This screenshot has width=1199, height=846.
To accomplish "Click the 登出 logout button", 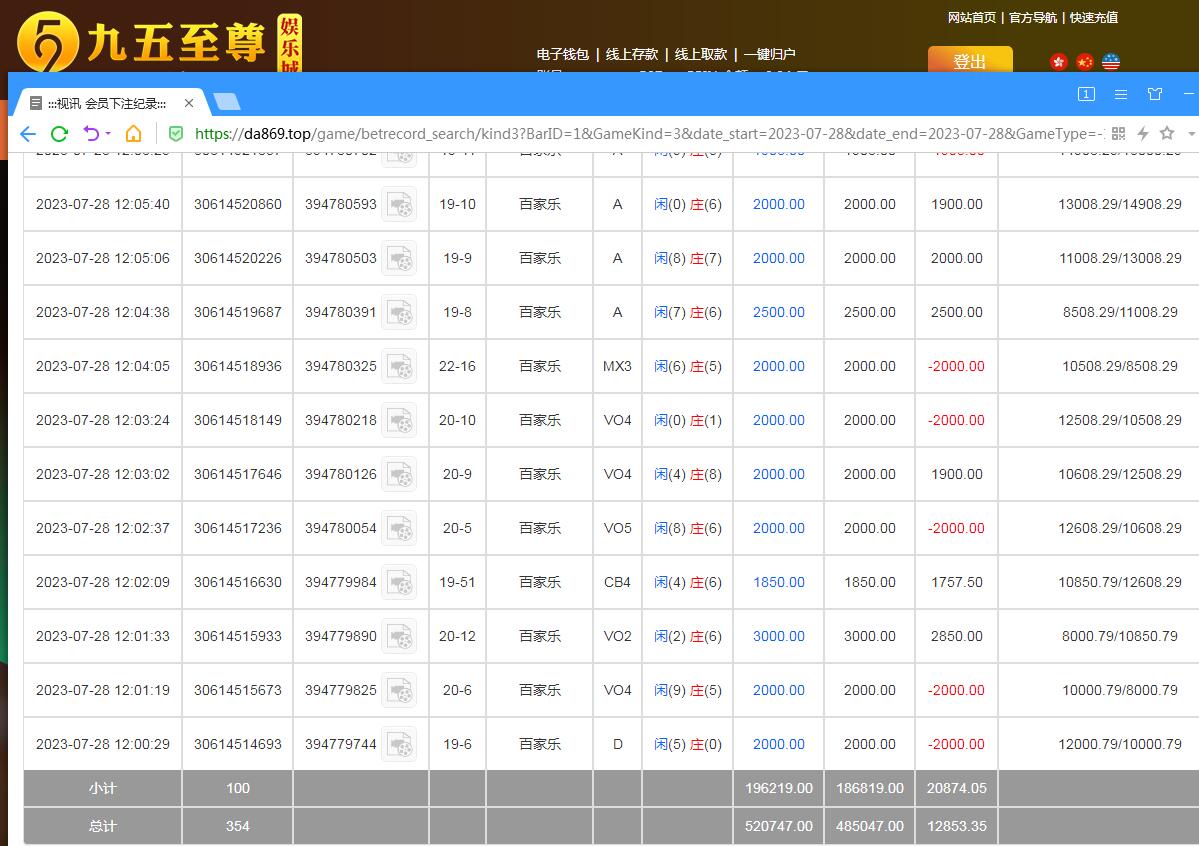I will coord(970,60).
